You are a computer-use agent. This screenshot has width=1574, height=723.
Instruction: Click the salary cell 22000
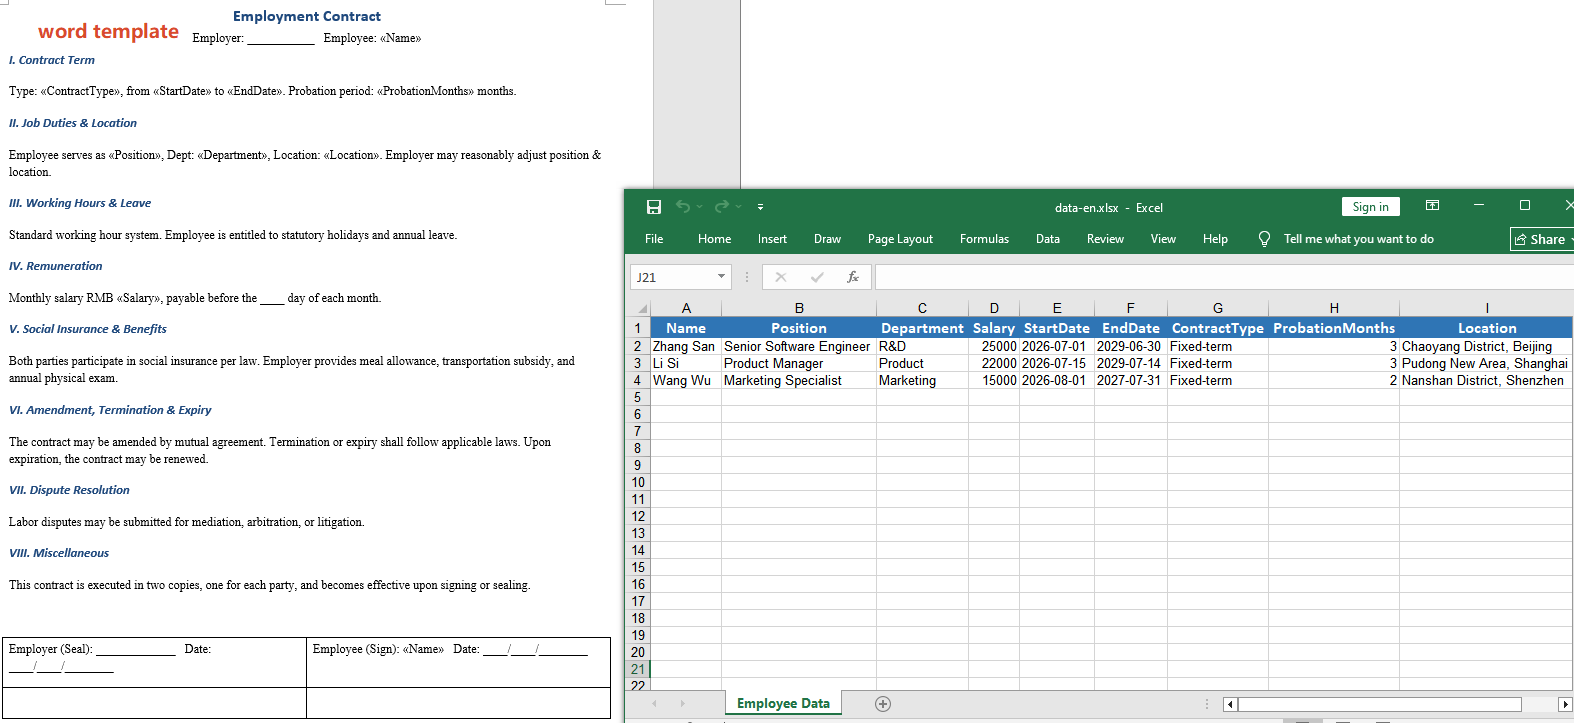click(x=994, y=363)
